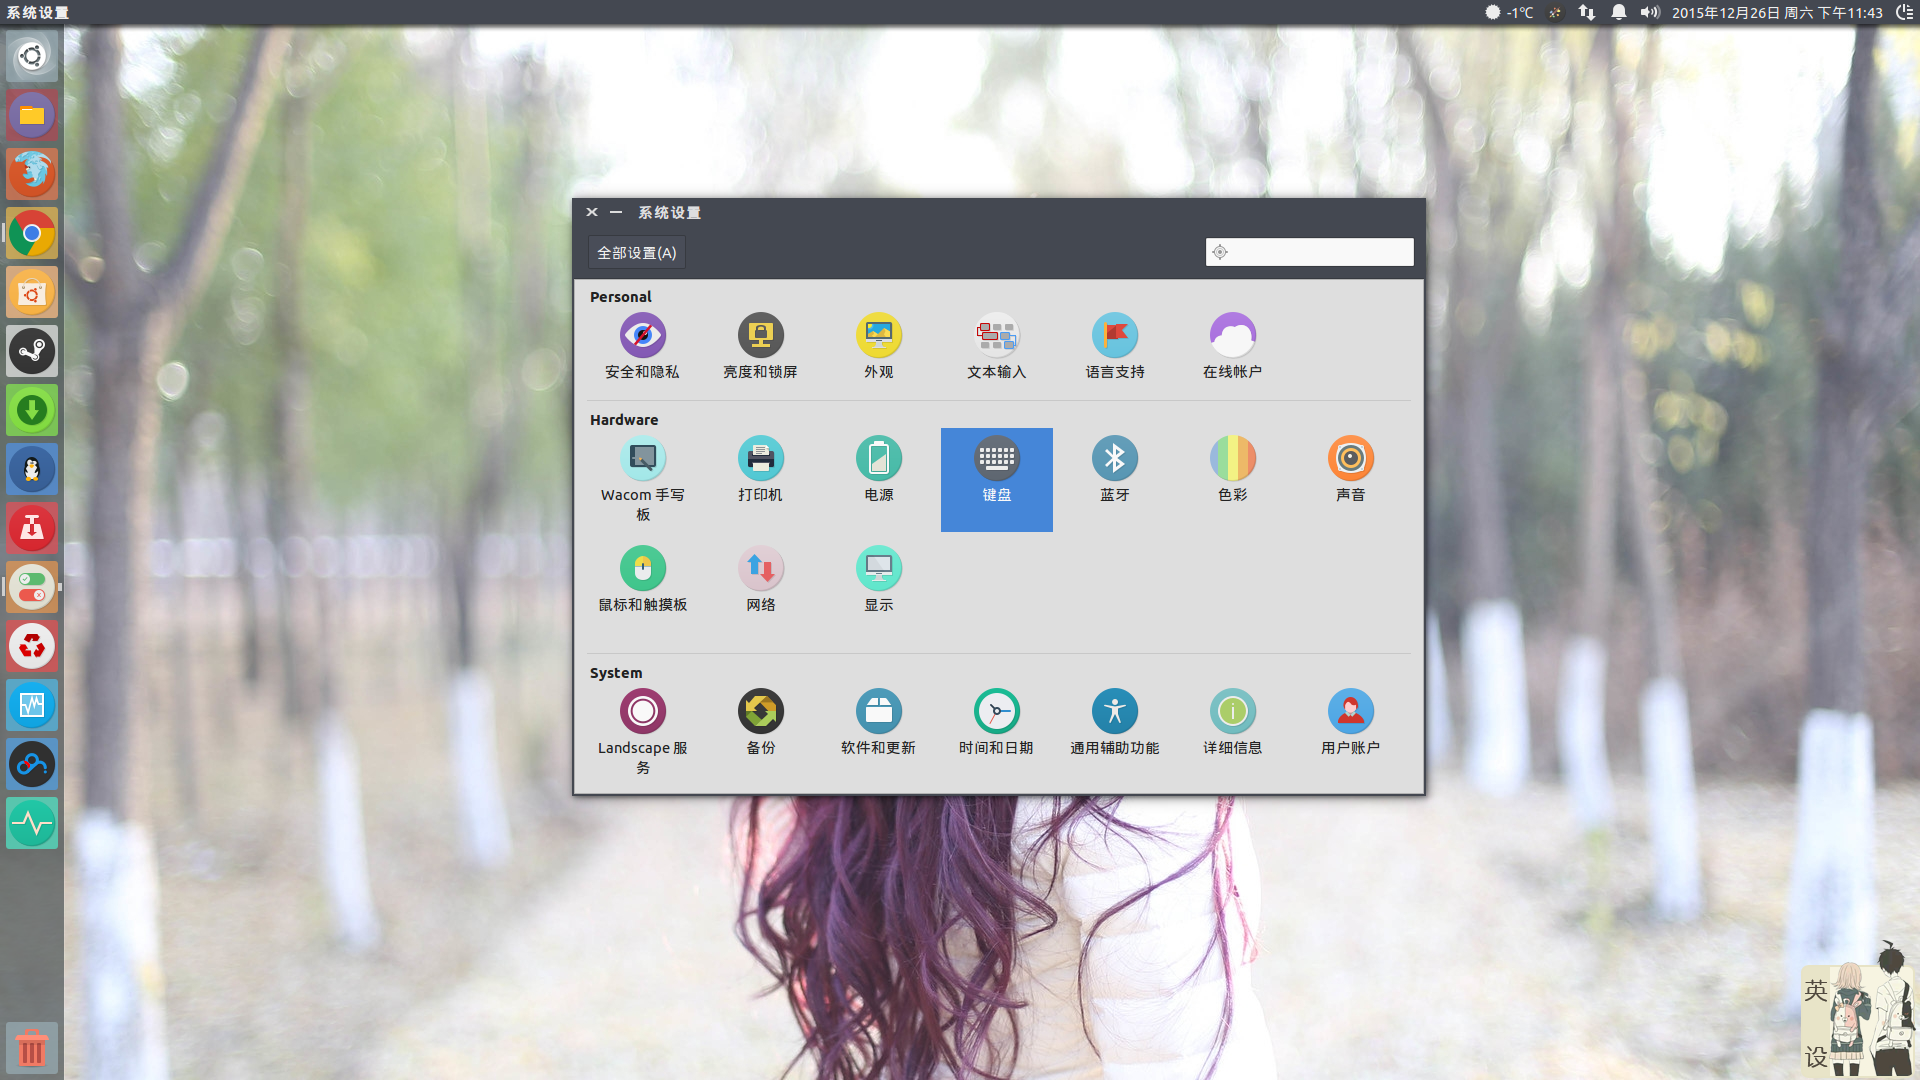Open session power menu in top panel
This screenshot has width=1920, height=1080.
(1904, 13)
